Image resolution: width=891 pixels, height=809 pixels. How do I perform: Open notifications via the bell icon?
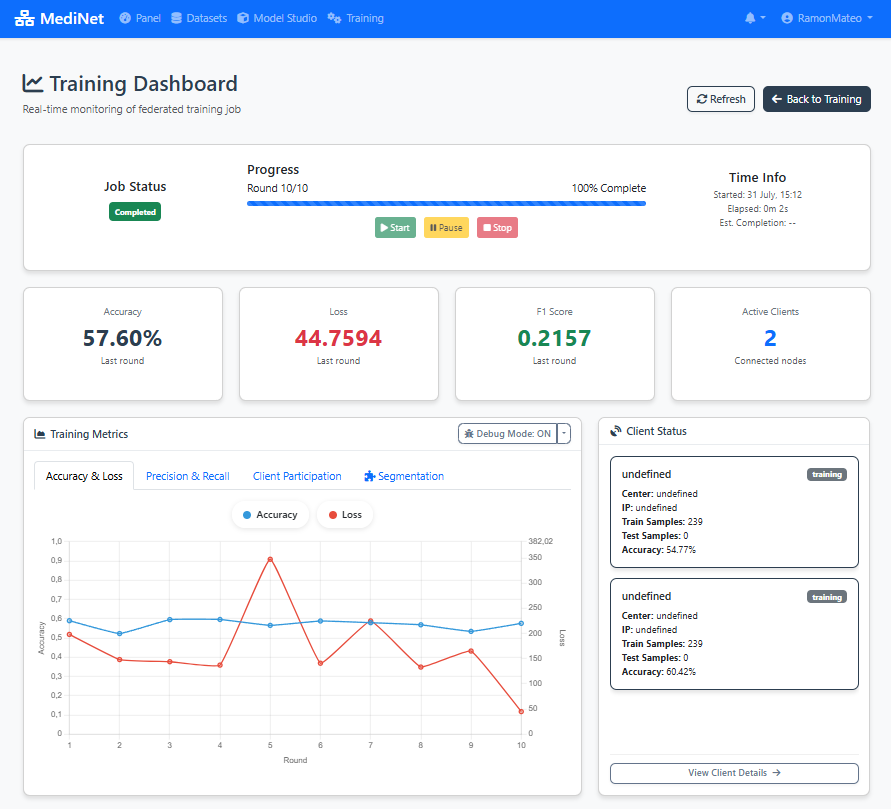751,17
